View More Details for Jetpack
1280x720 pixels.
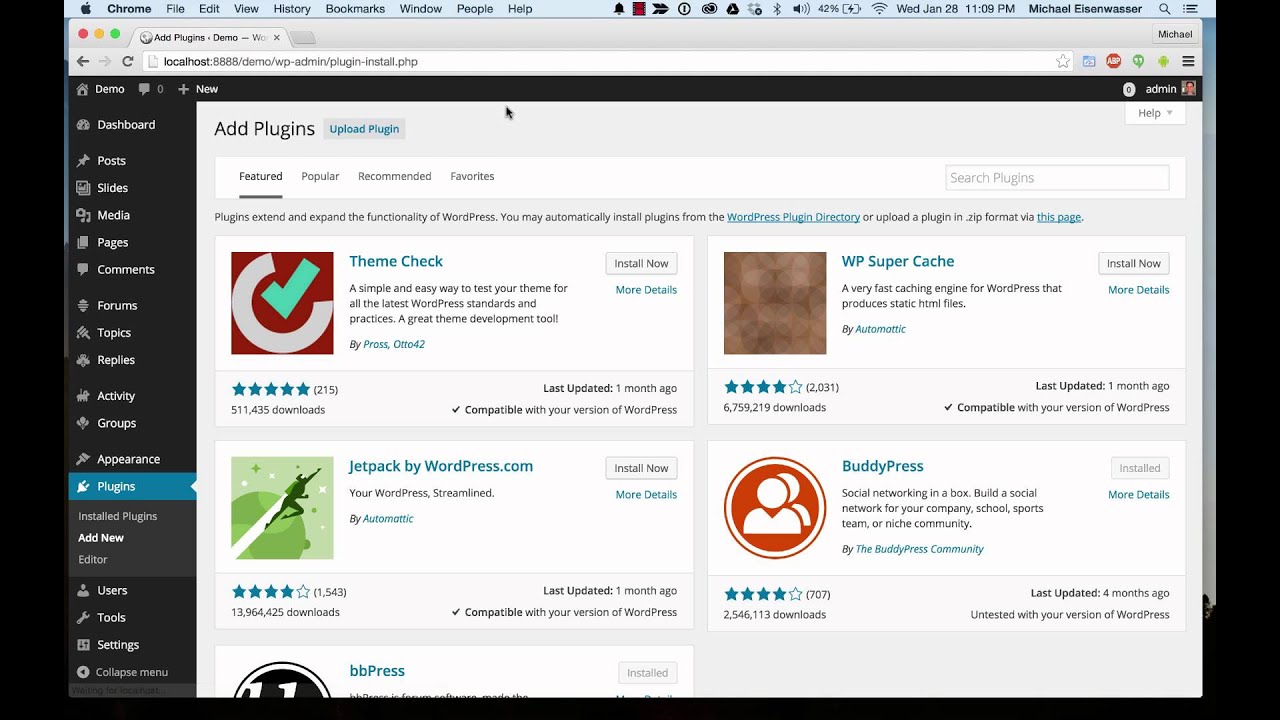pos(646,495)
